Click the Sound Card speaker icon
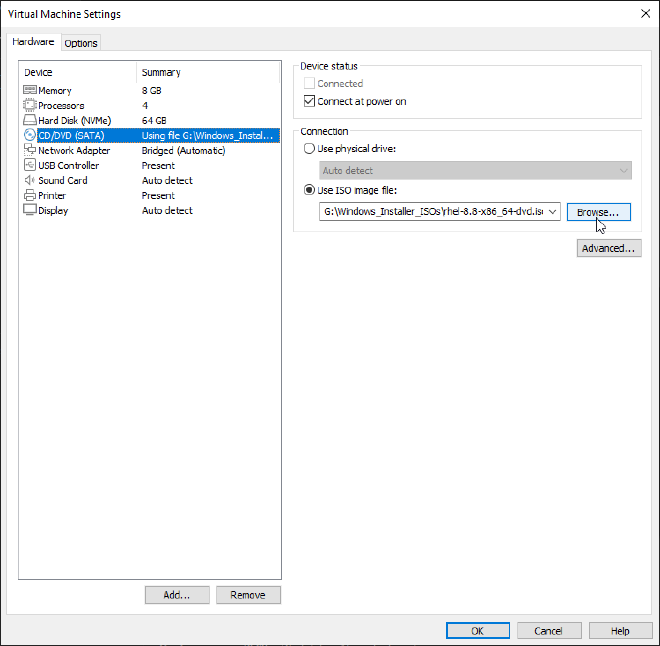Screen dimensions: 660x646 point(30,180)
